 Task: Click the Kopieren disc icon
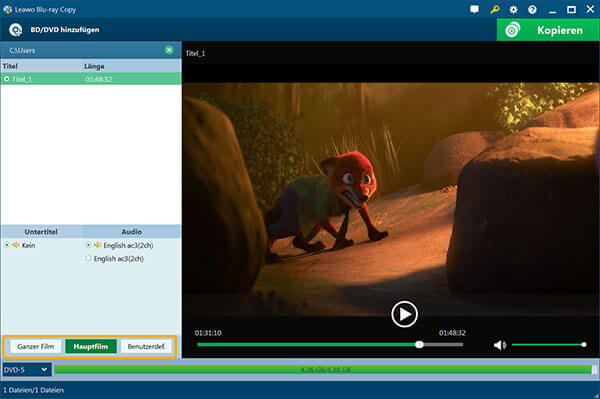click(x=512, y=30)
